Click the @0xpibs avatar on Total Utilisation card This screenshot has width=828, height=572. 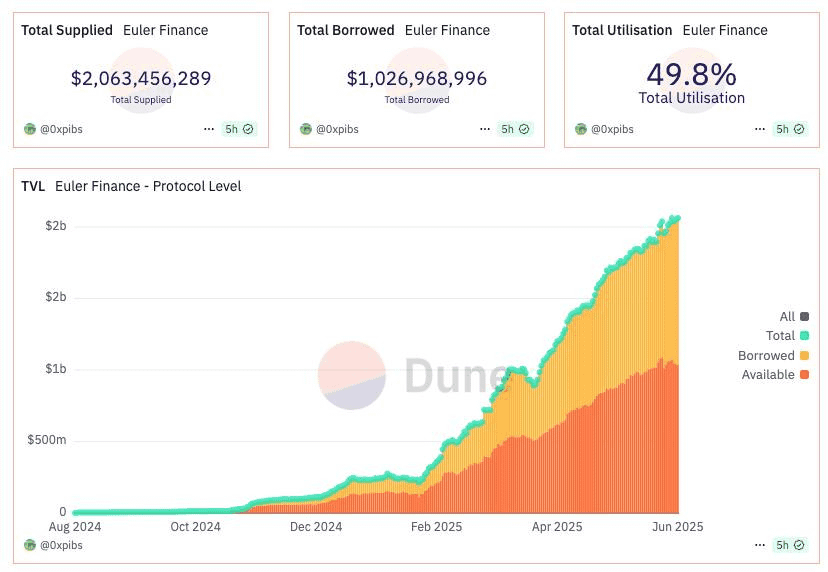(581, 129)
